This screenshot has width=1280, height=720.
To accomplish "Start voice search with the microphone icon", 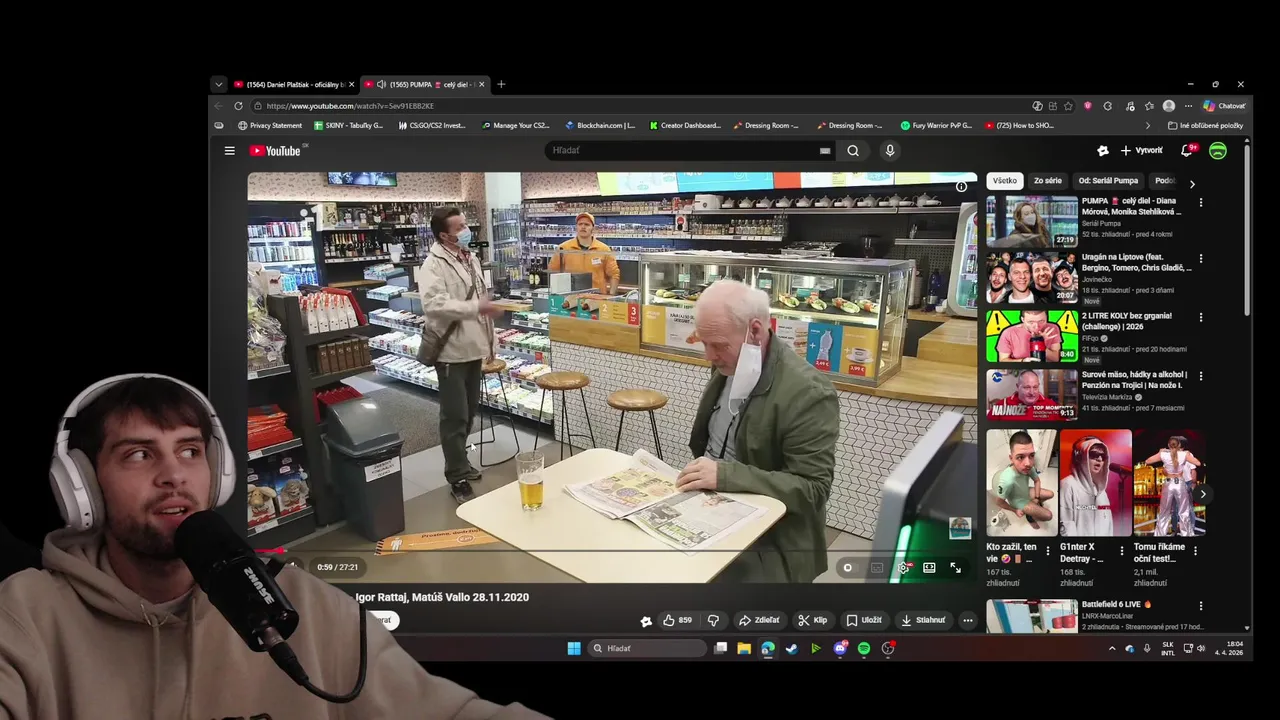I will (890, 151).
